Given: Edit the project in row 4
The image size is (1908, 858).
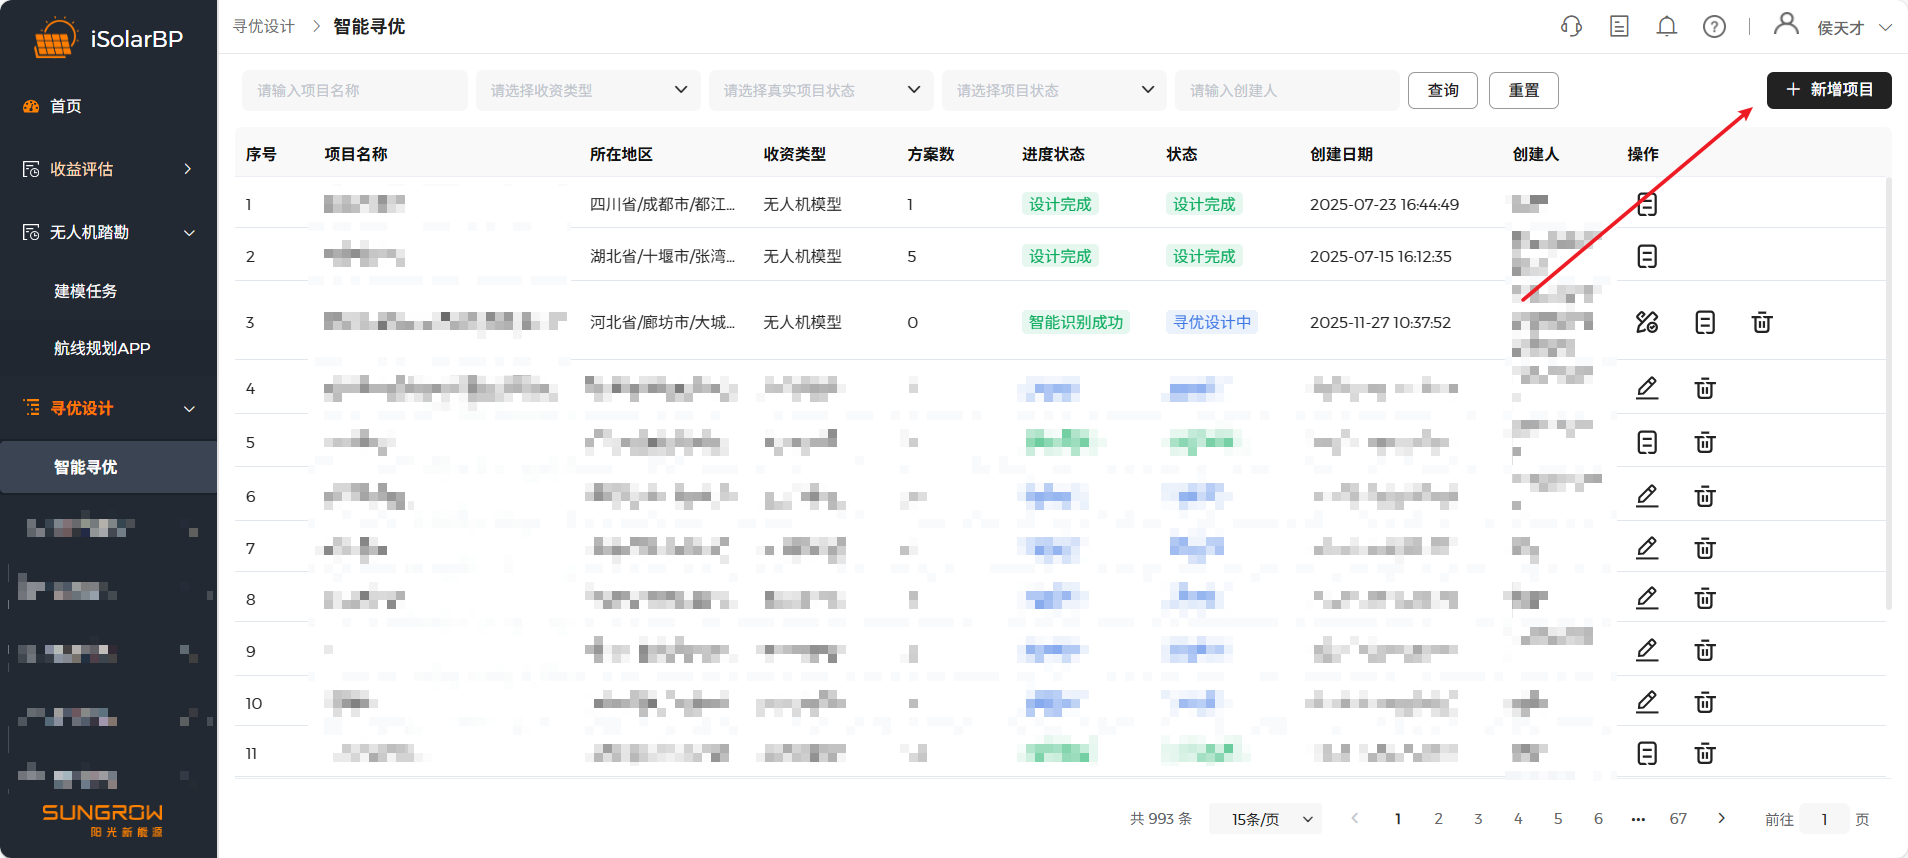Looking at the screenshot, I should (1647, 388).
